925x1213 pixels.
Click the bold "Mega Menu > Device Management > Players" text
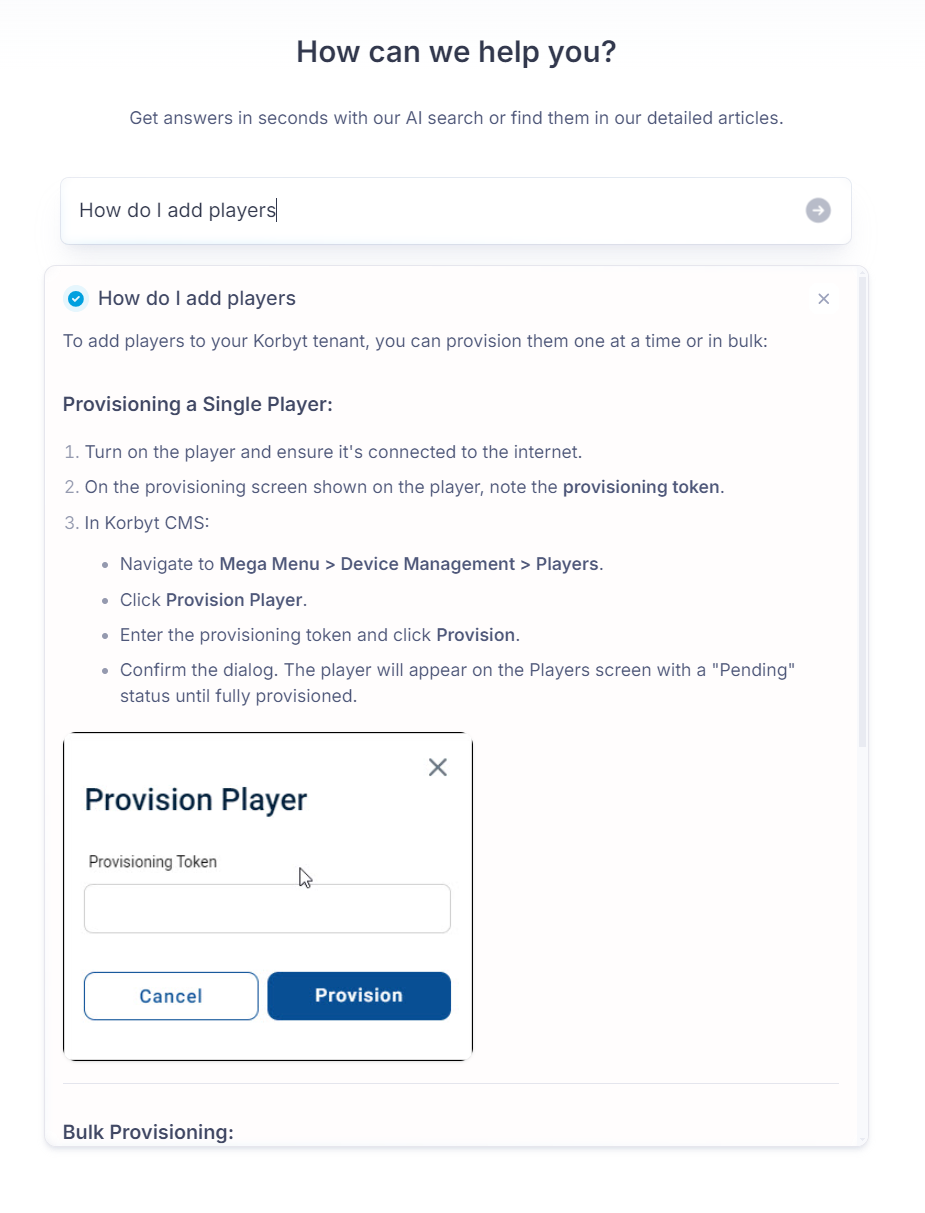[x=410, y=564]
